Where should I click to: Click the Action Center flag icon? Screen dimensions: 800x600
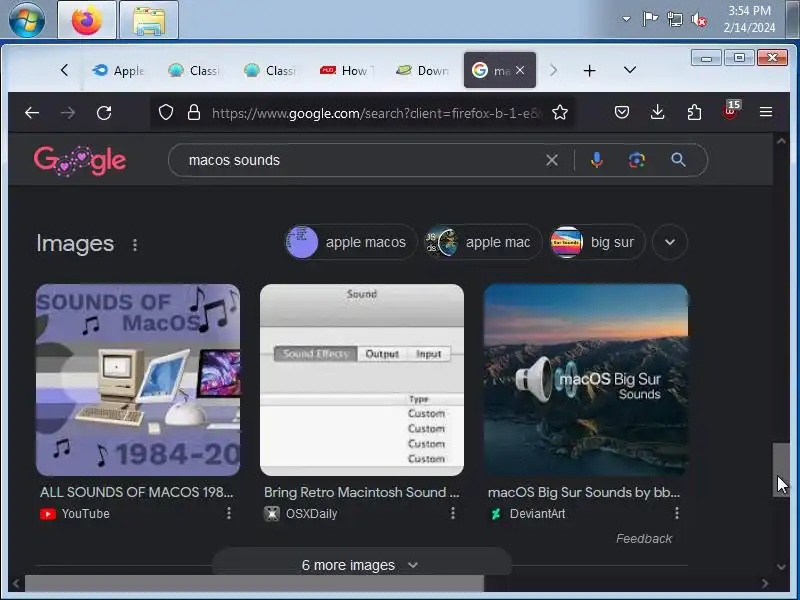(650, 19)
